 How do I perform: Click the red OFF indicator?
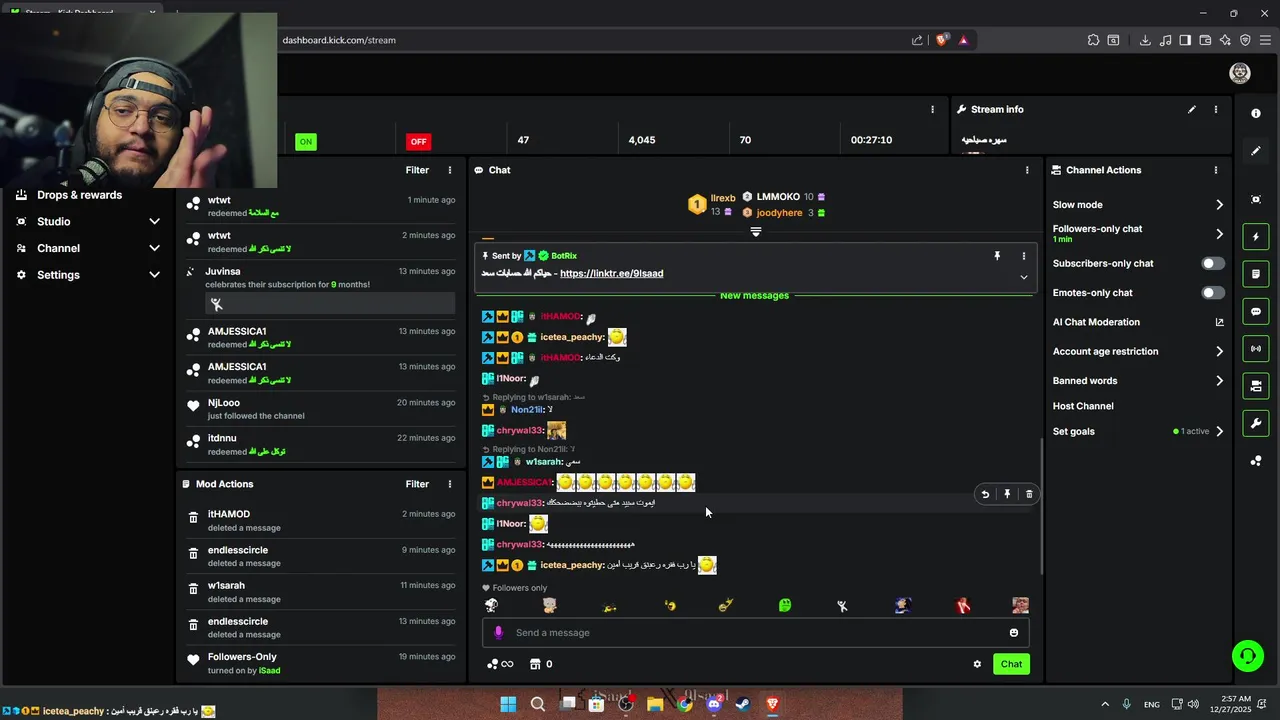[418, 141]
